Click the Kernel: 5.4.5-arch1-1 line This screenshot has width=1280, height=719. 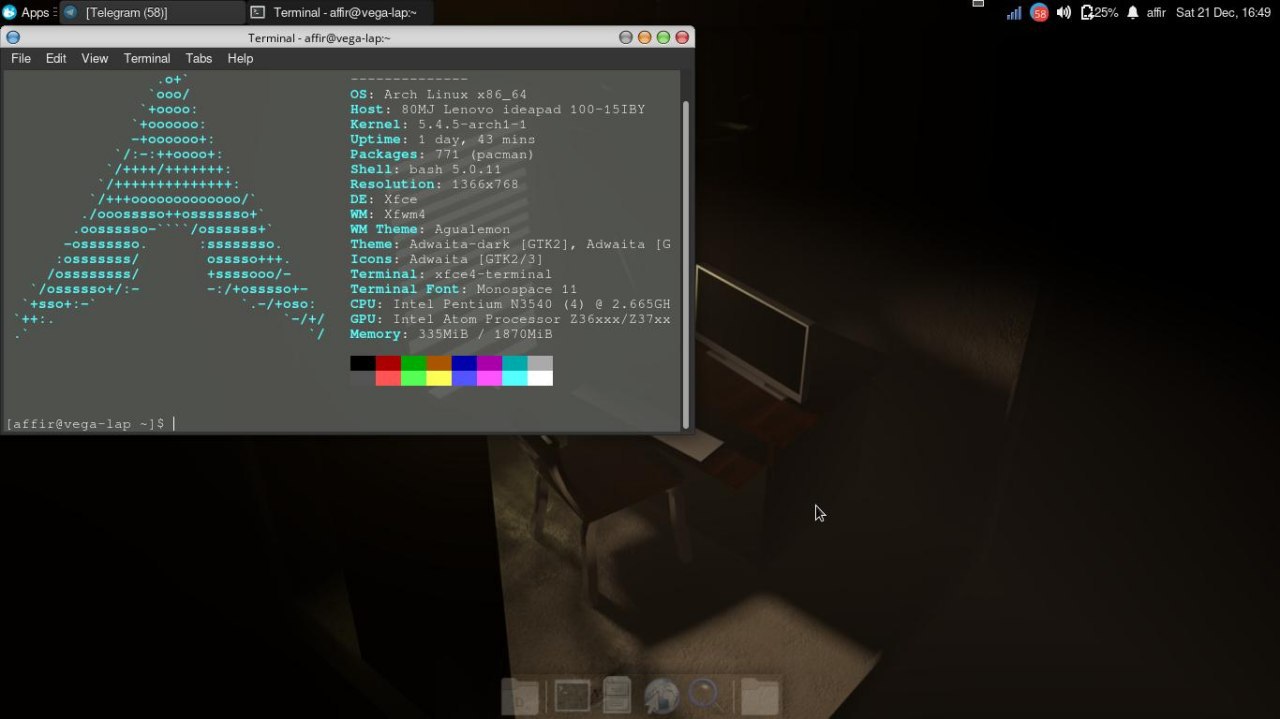(x=438, y=124)
